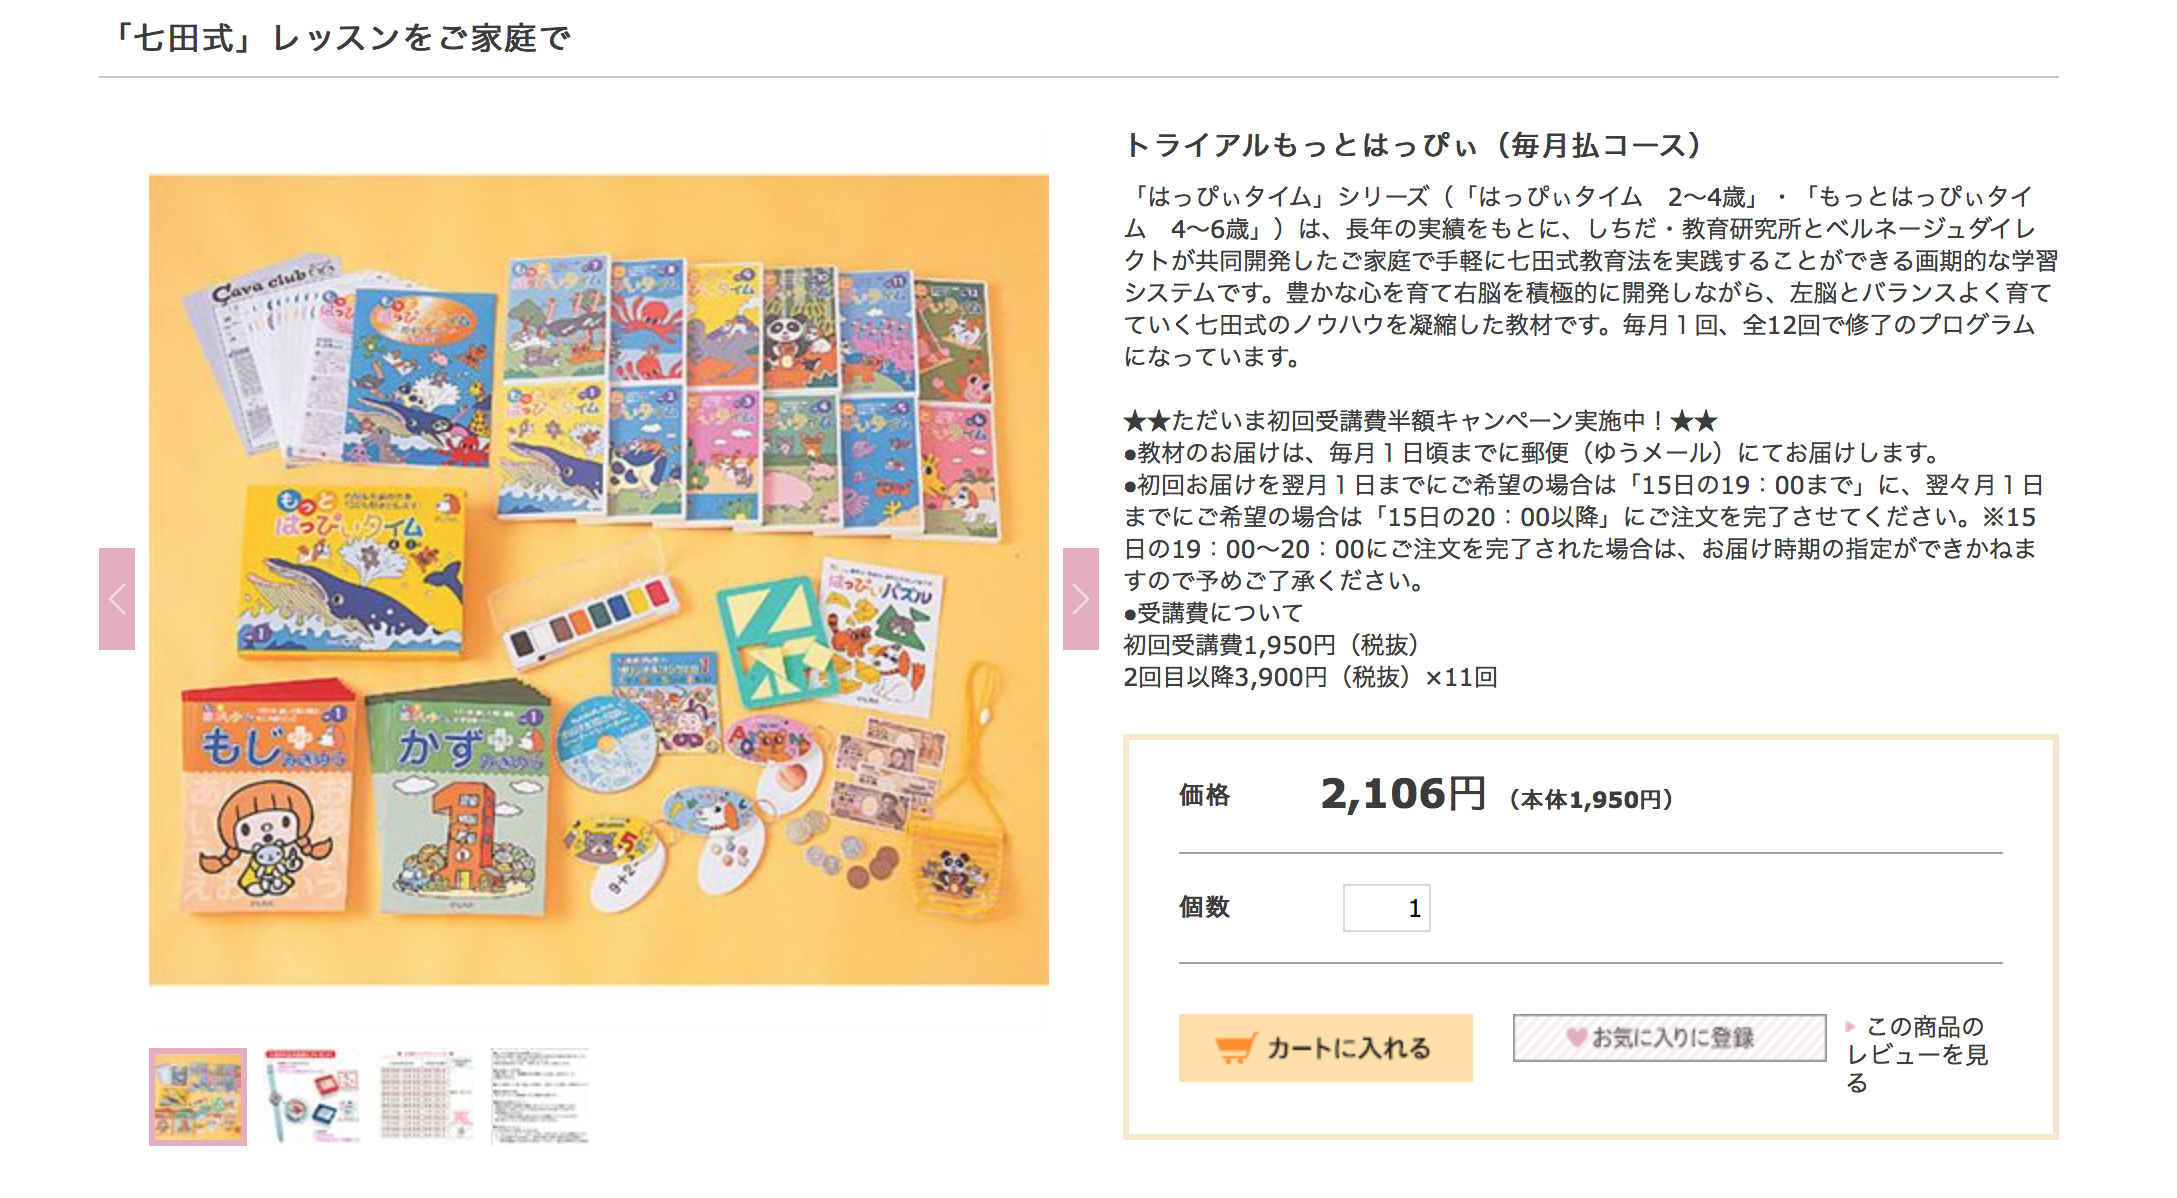2177x1198 pixels.
Task: Register the favorite via お気に入りに登録
Action: (1669, 1037)
